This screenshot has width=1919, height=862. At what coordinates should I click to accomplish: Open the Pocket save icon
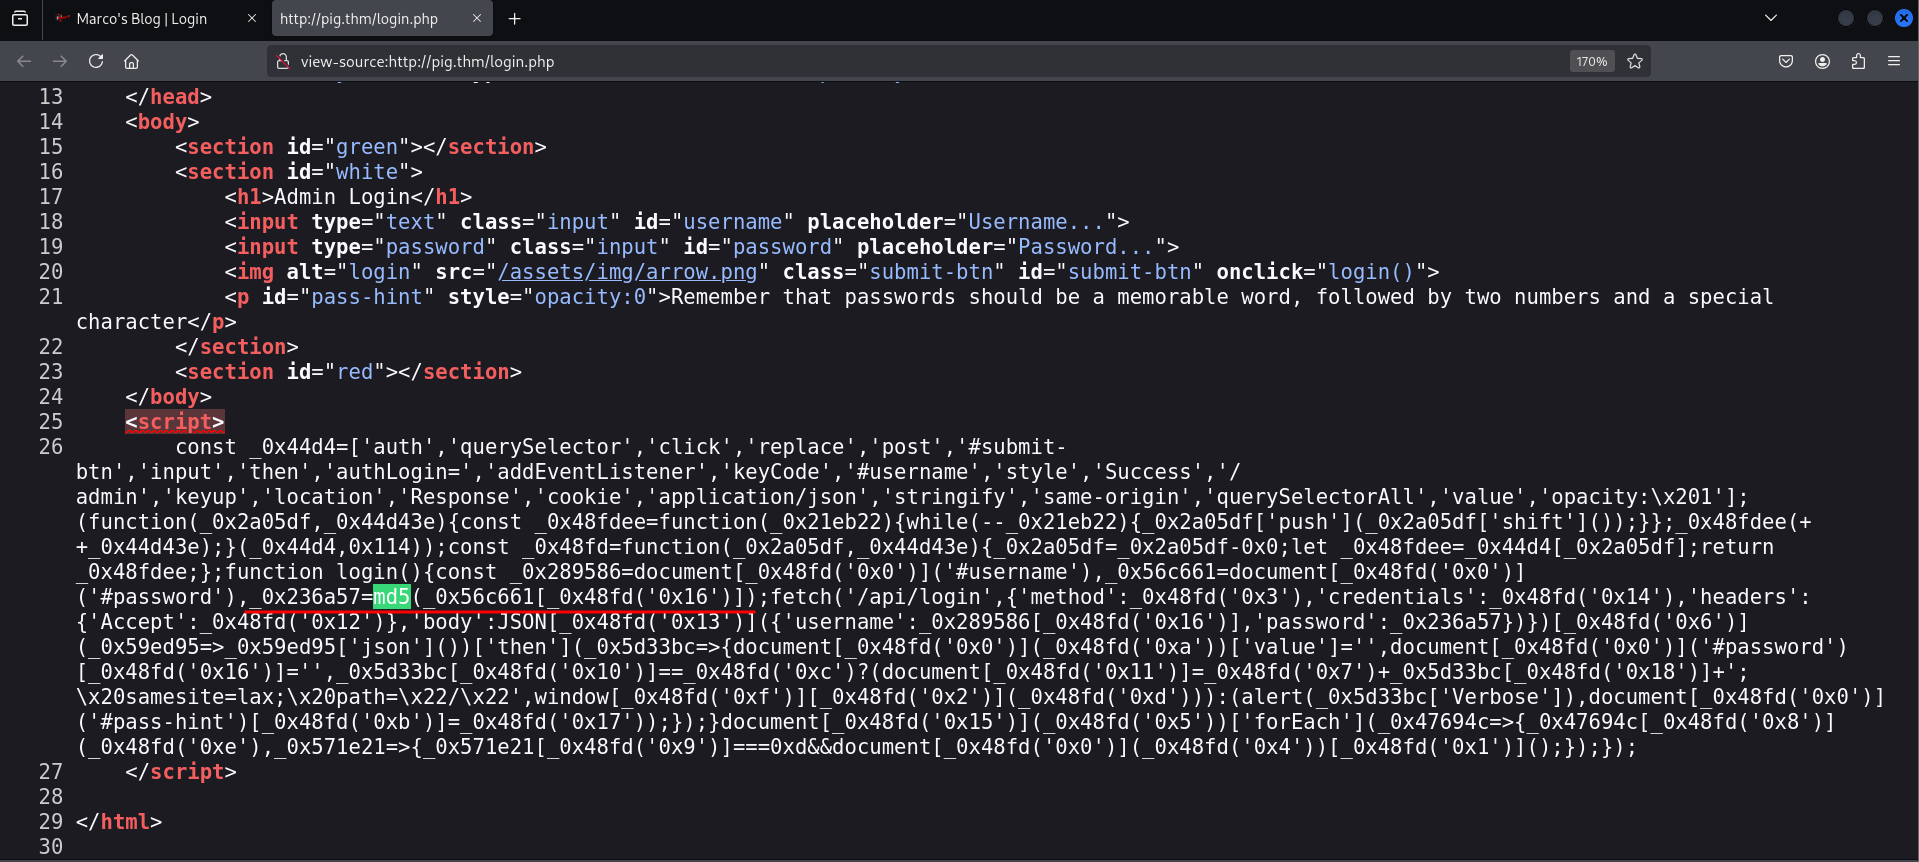(1786, 61)
